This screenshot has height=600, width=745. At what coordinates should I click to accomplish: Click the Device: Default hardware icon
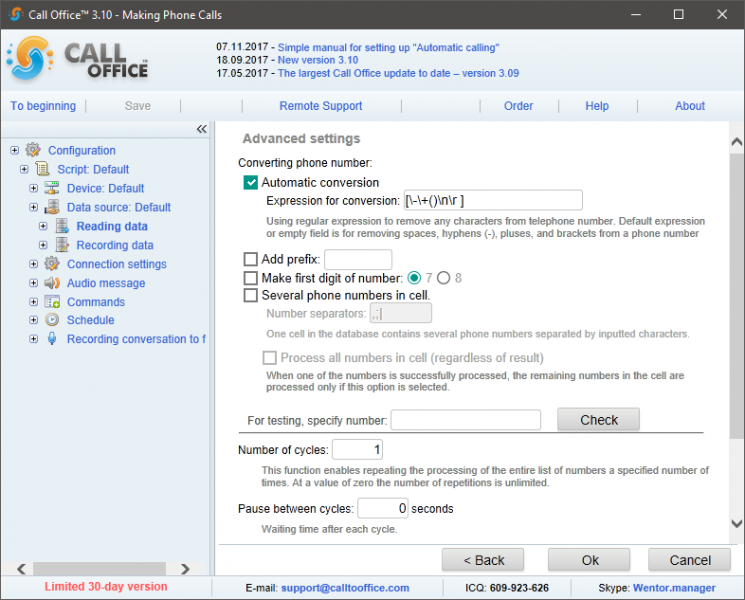[x=52, y=188]
